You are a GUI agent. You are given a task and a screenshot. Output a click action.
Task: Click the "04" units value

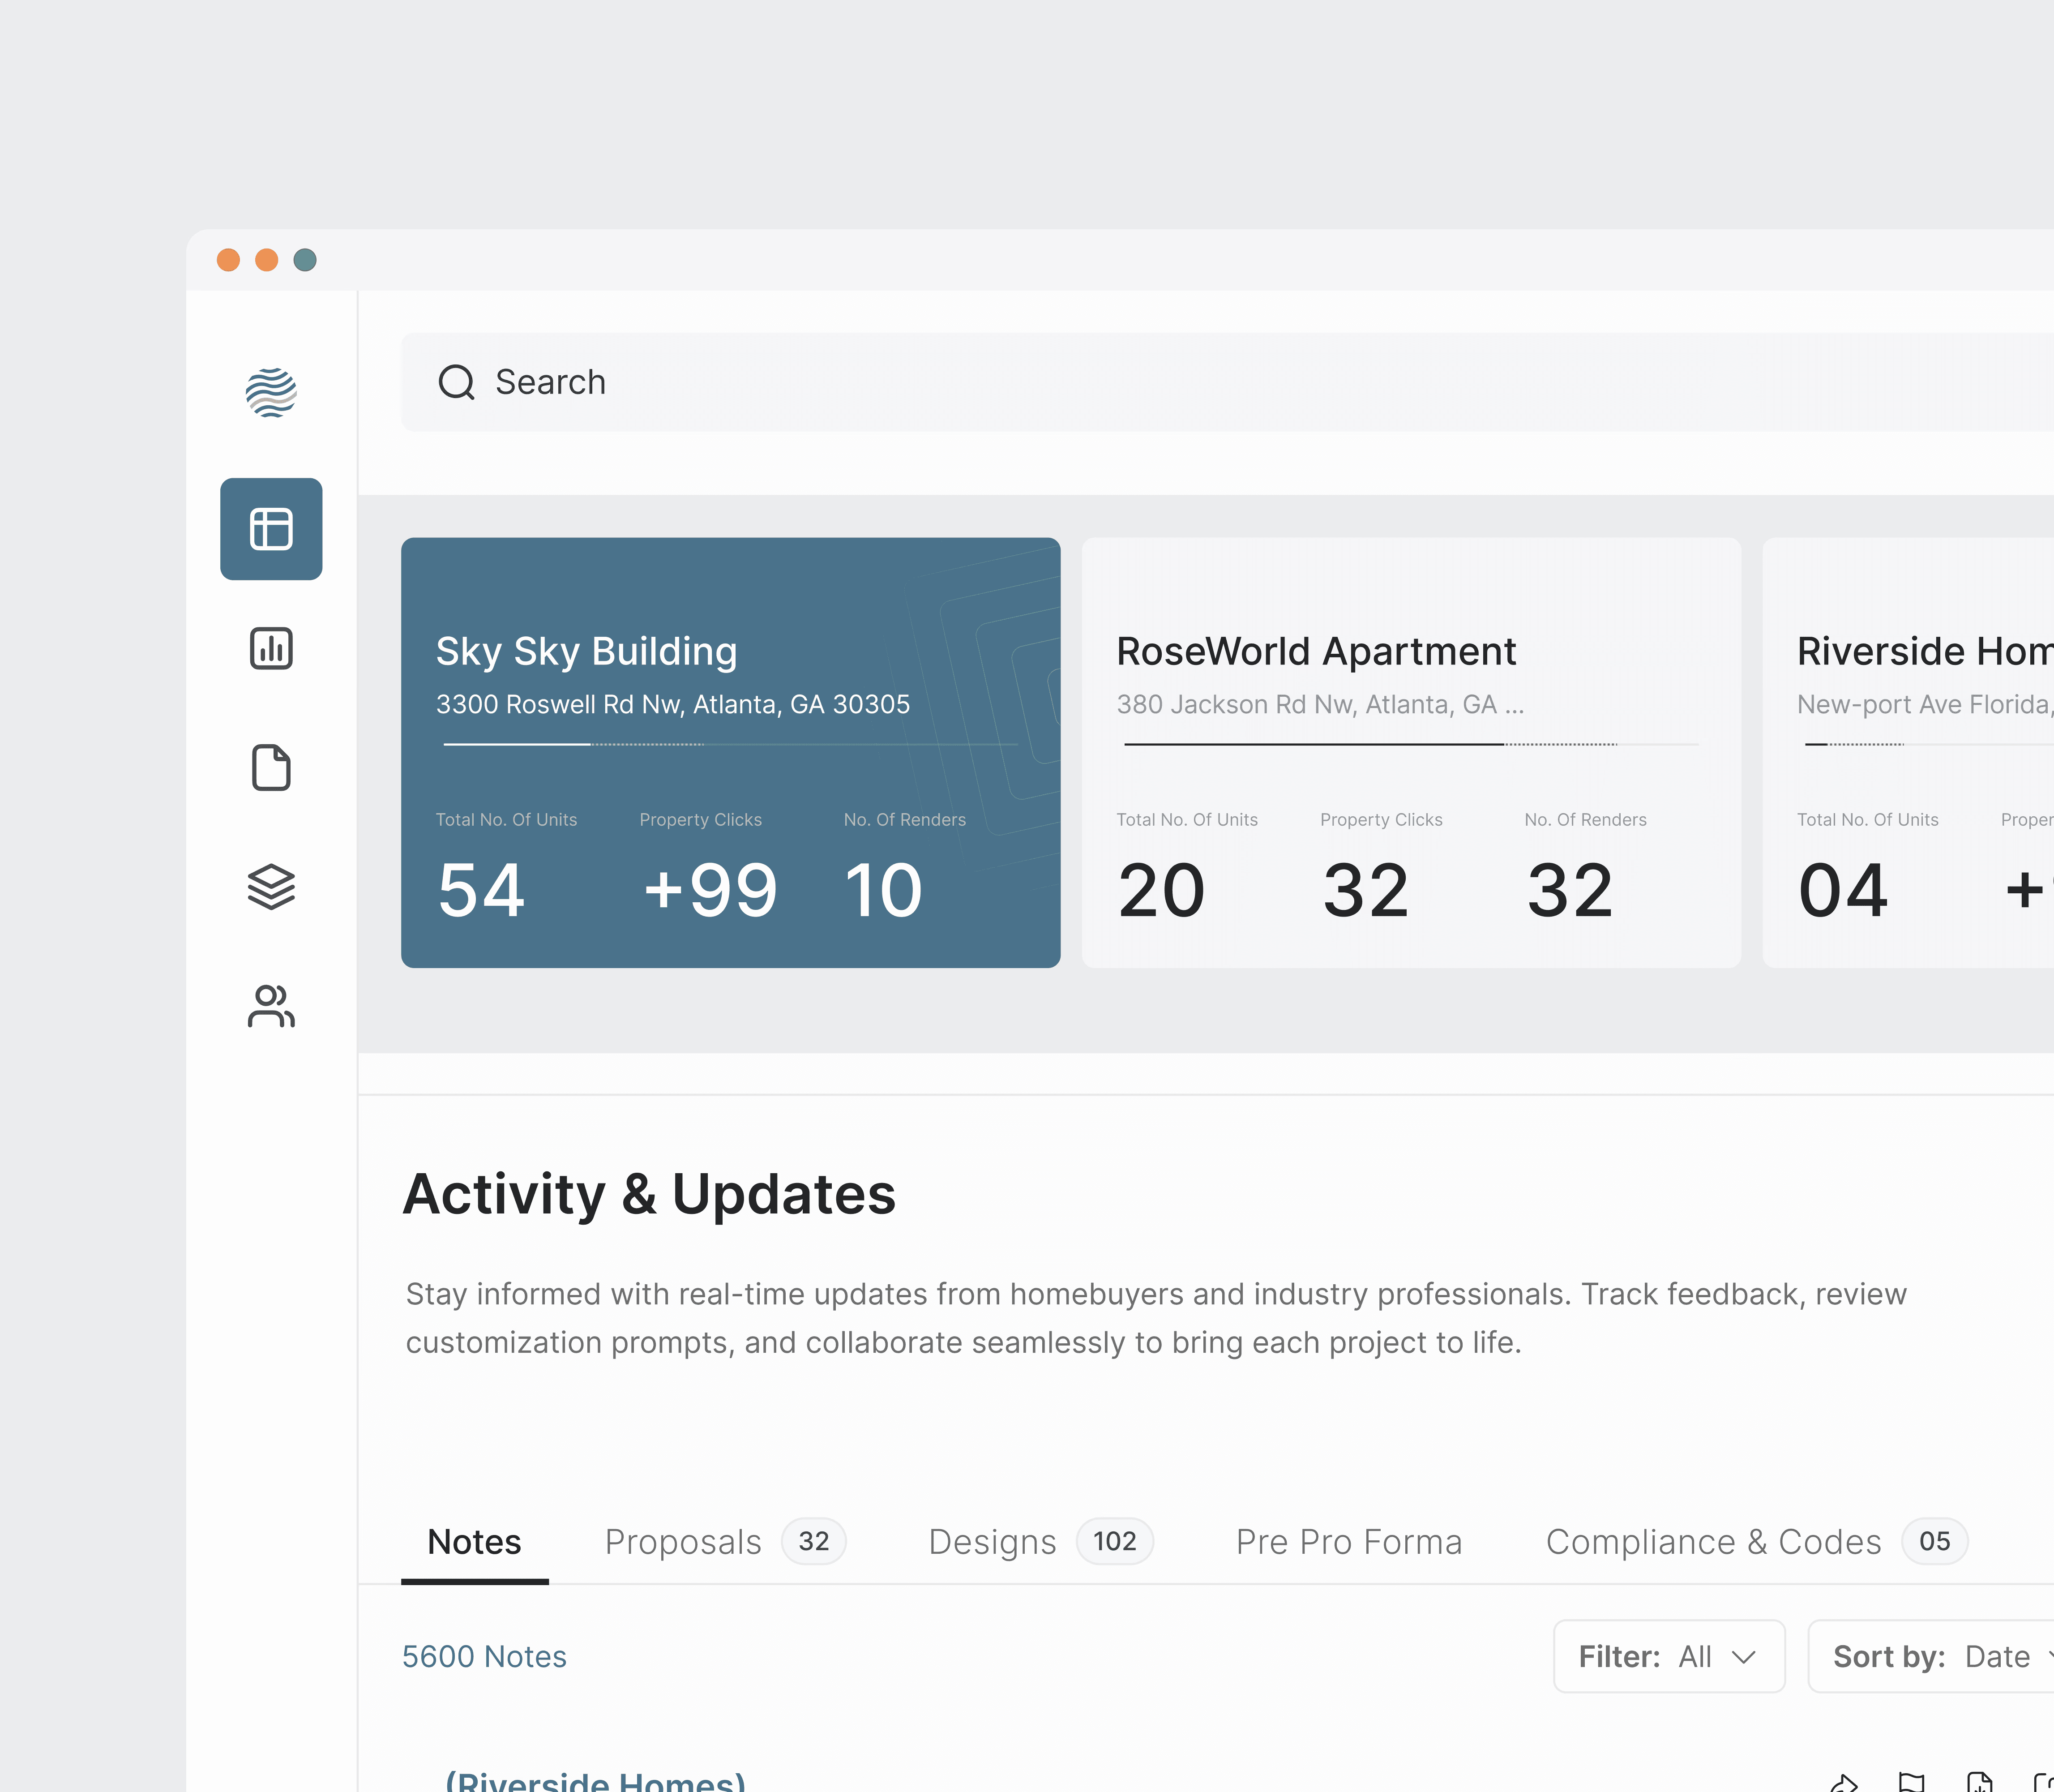pyautogui.click(x=1843, y=890)
